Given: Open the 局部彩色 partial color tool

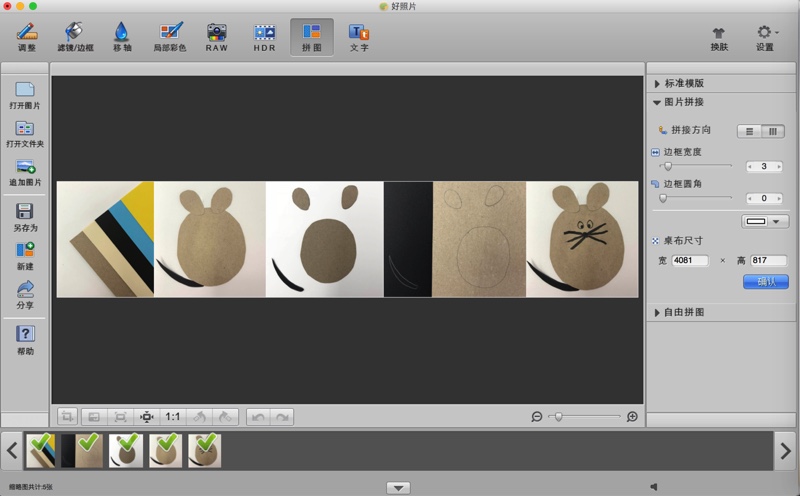Looking at the screenshot, I should click(170, 37).
